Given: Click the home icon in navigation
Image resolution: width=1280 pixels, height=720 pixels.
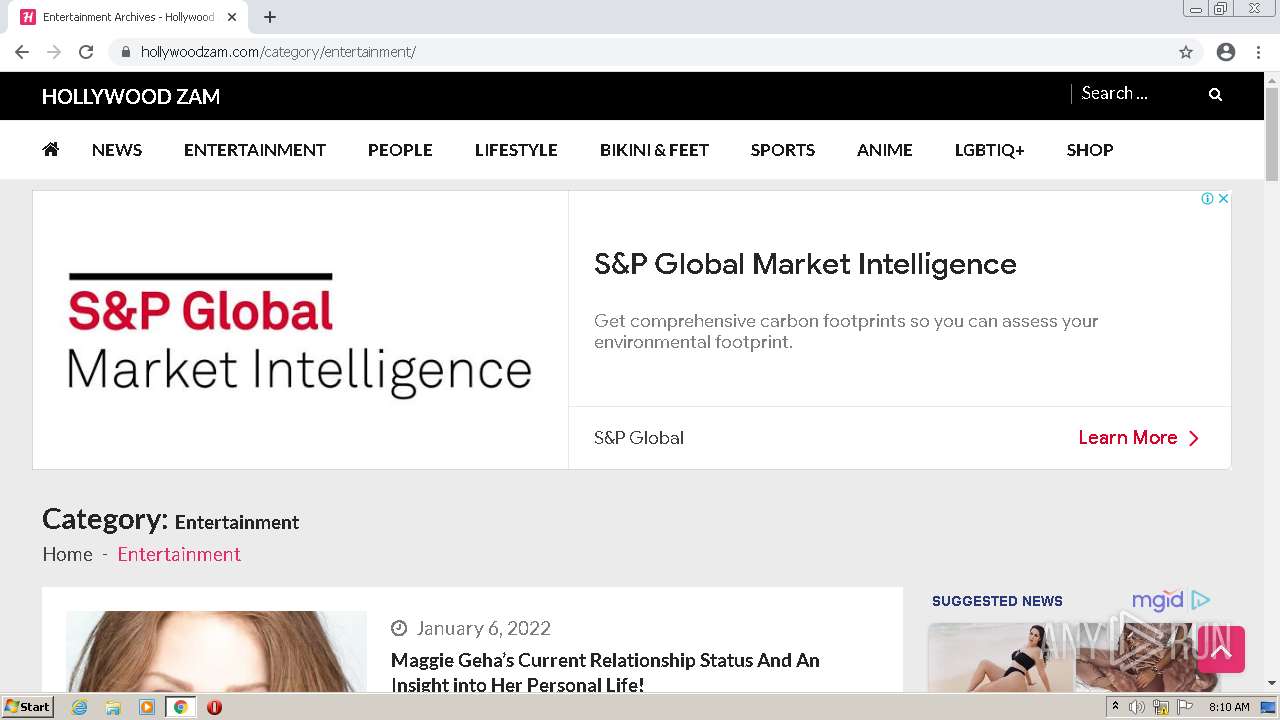Looking at the screenshot, I should tap(51, 149).
